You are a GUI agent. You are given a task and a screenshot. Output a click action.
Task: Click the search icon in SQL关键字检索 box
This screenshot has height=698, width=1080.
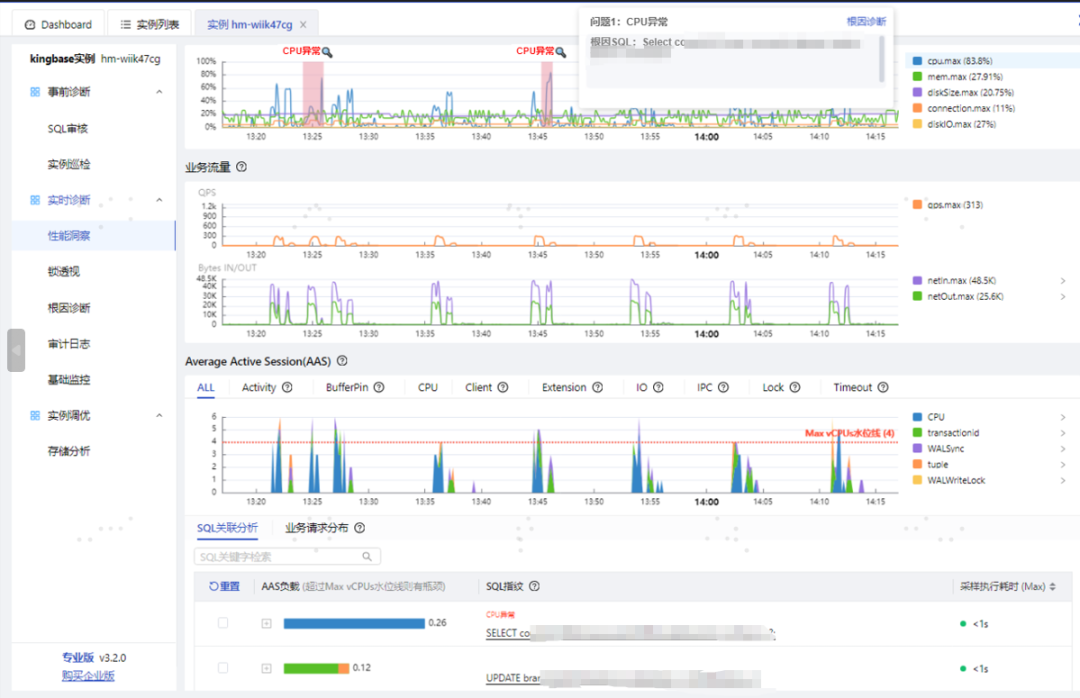[x=367, y=556]
